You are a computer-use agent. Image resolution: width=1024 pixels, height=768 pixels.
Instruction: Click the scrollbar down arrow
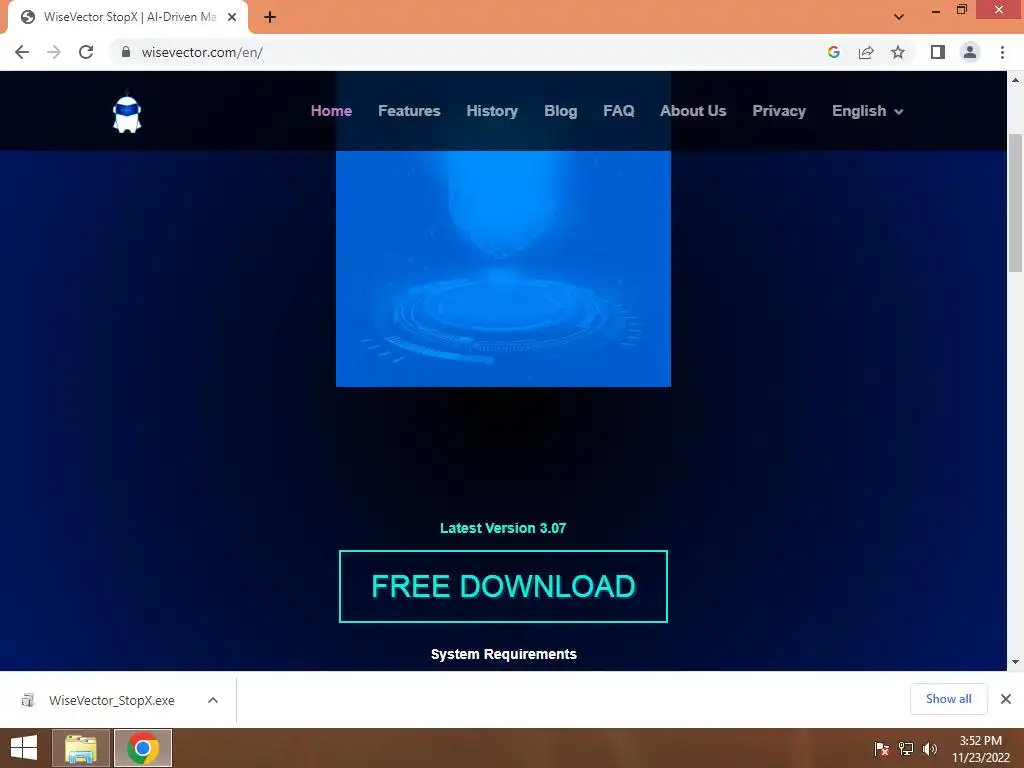coord(1015,662)
